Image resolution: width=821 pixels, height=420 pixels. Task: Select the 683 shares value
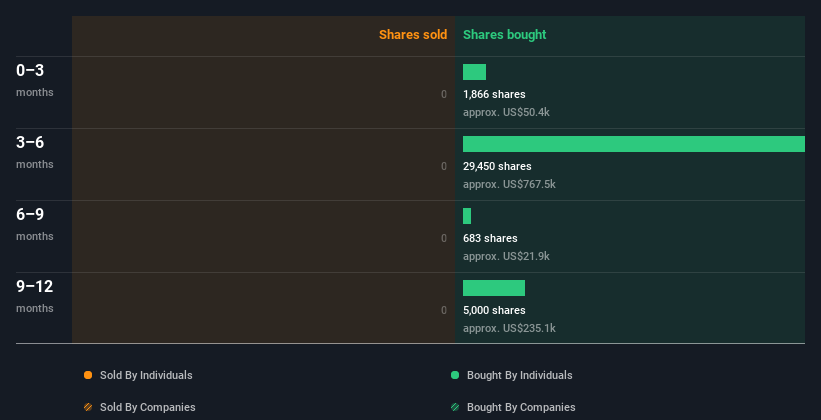pos(490,238)
